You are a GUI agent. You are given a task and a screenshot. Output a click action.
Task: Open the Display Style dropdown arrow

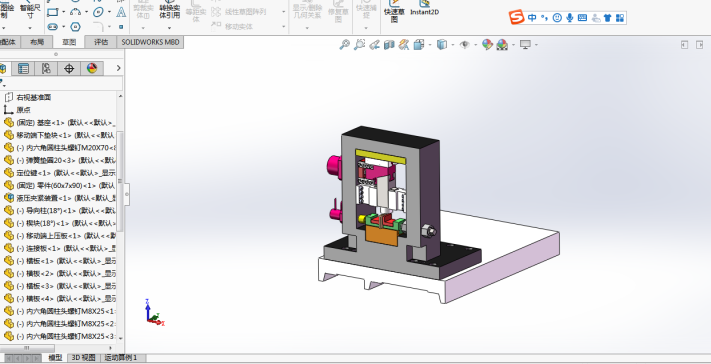pyautogui.click(x=453, y=45)
